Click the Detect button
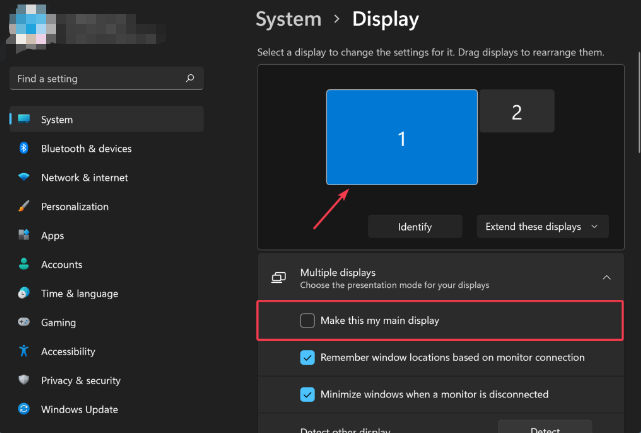This screenshot has height=433, width=641. [x=545, y=427]
